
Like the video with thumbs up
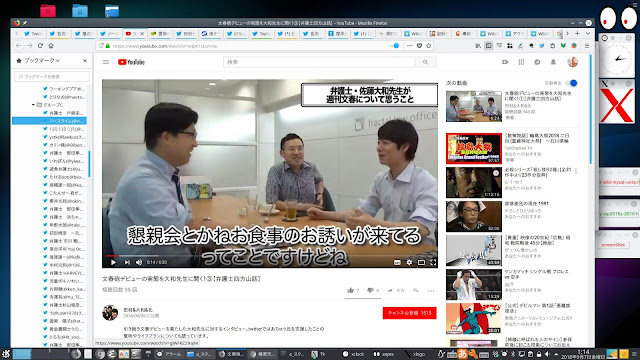click(351, 290)
